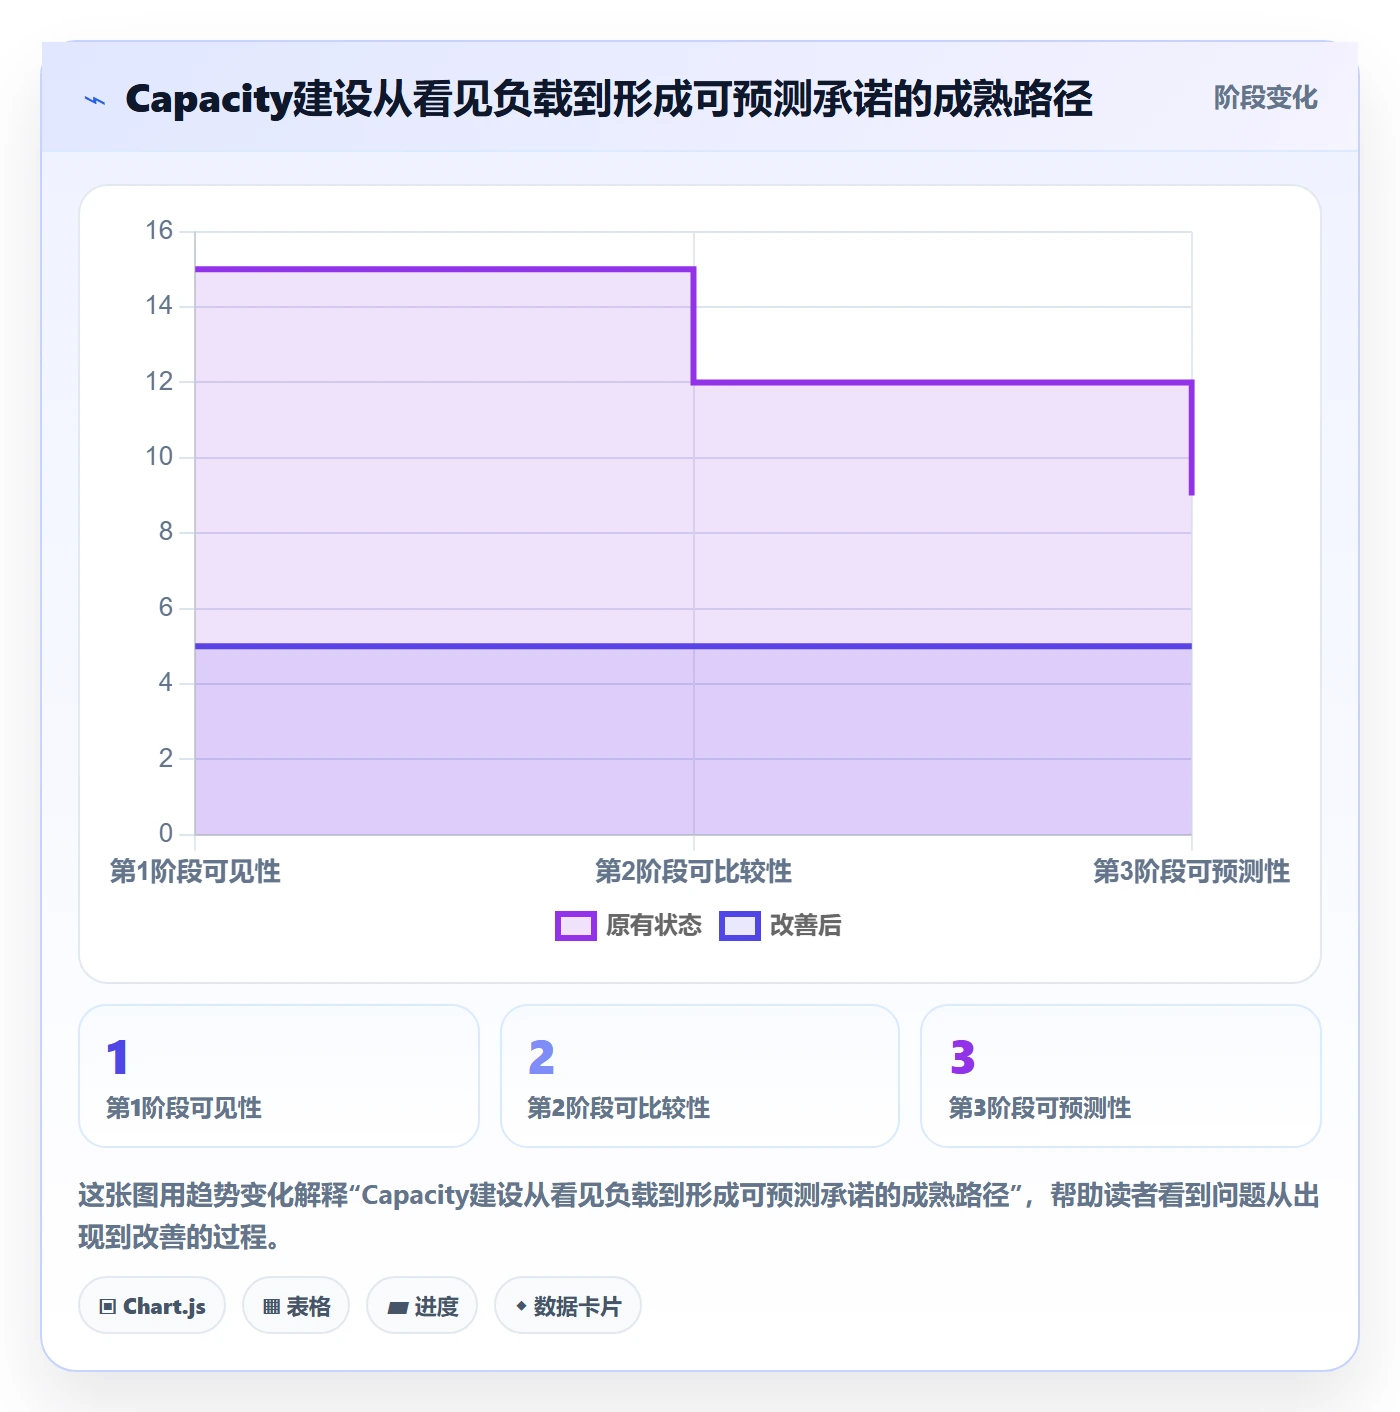Click the 第3阶段可预测性 text in card 3

click(x=1040, y=1108)
